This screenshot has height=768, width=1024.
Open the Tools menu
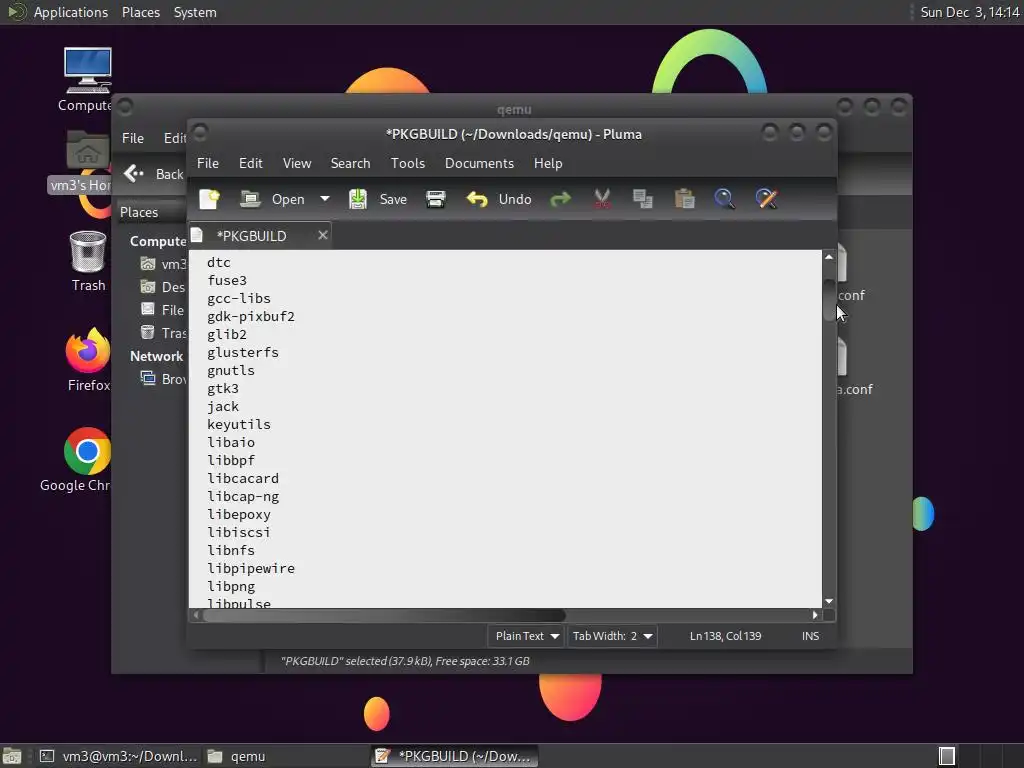pyautogui.click(x=408, y=163)
